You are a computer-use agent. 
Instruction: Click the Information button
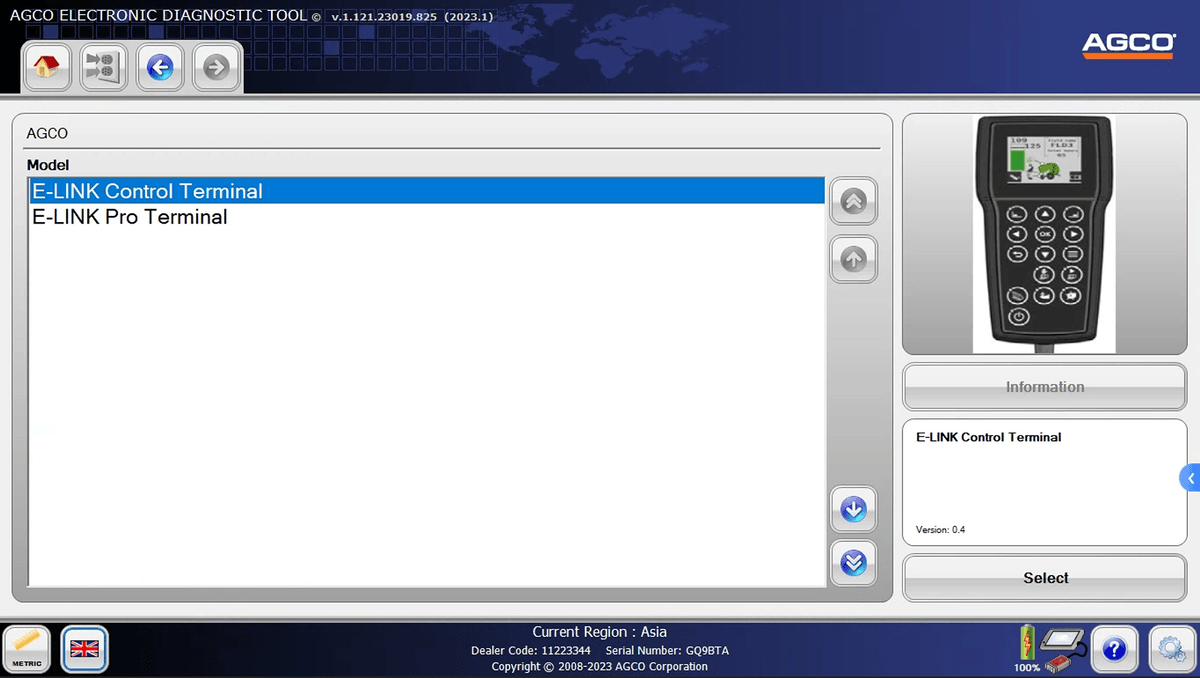tap(1044, 387)
